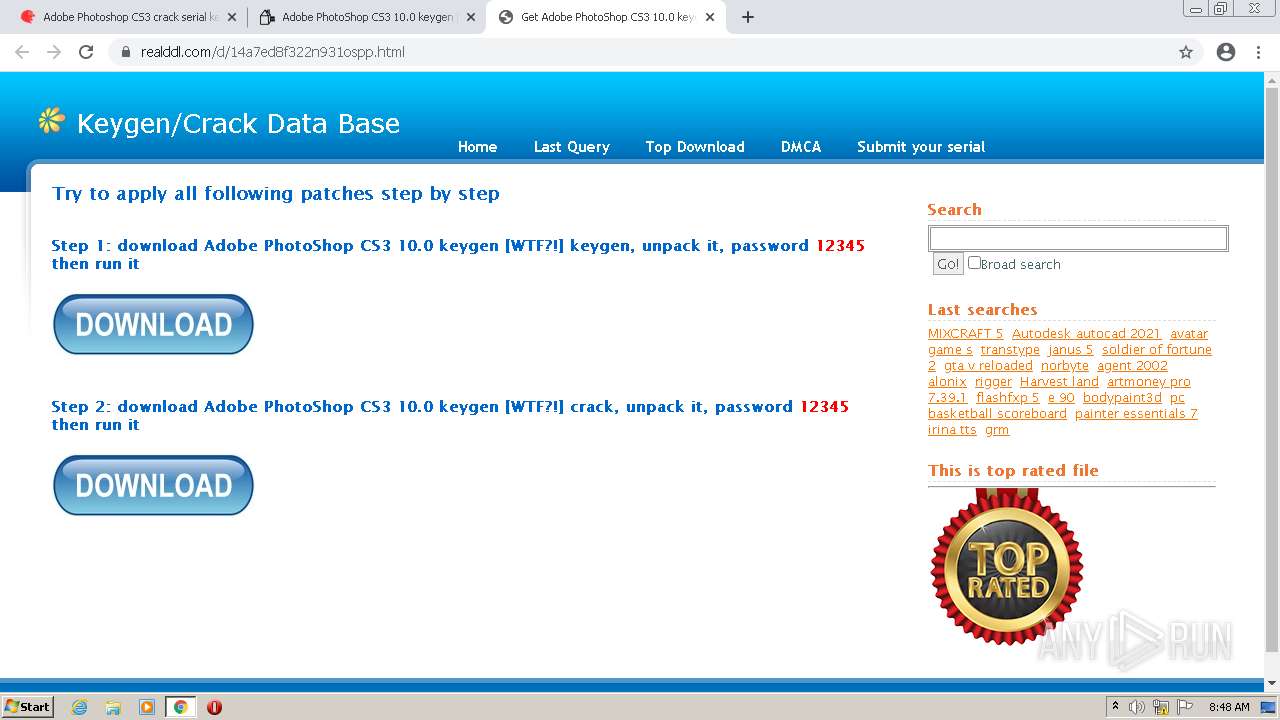Close the Adobe PhotoShop CS3 10.0 keygen tab
This screenshot has width=1280, height=720.
471,17
